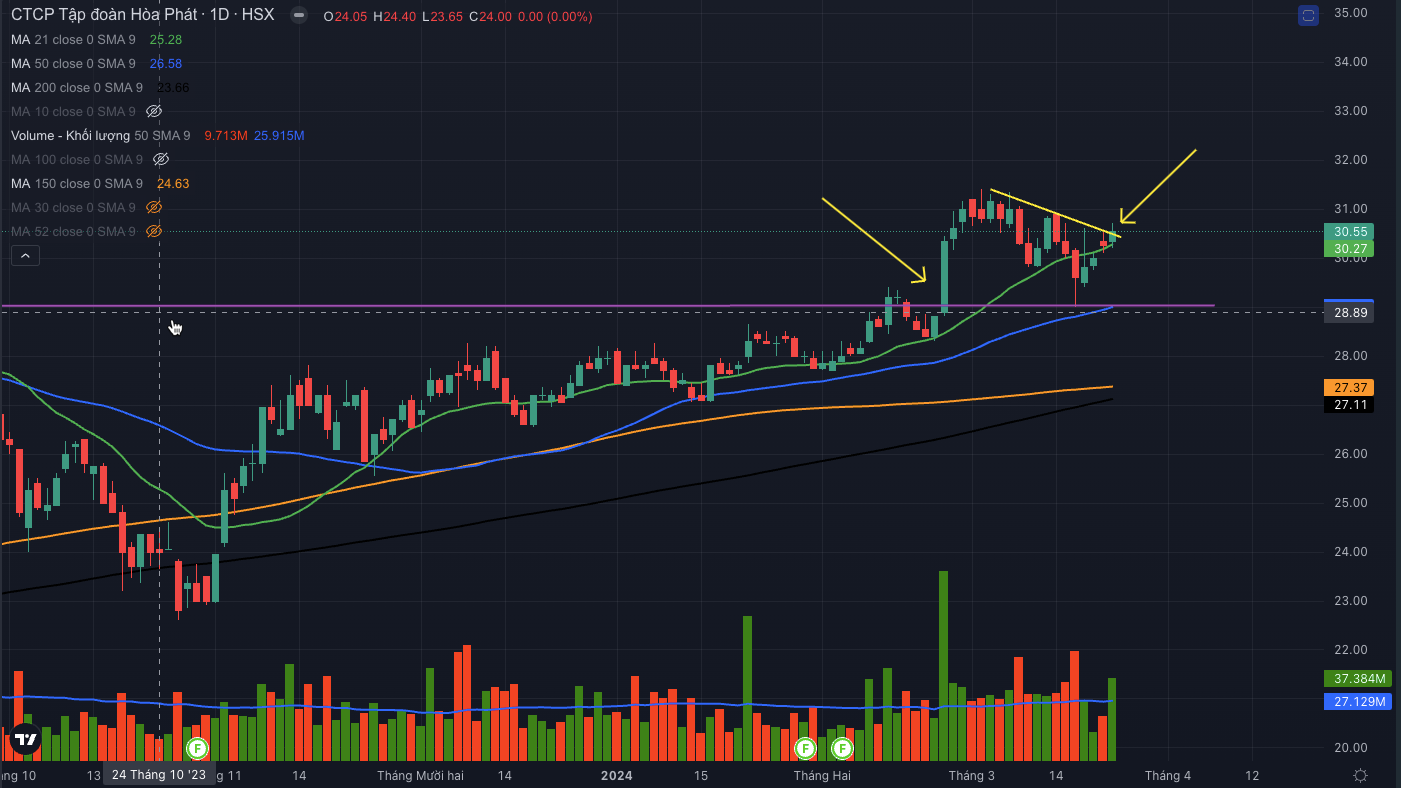Click the Tháng Hai axis label

(822, 775)
